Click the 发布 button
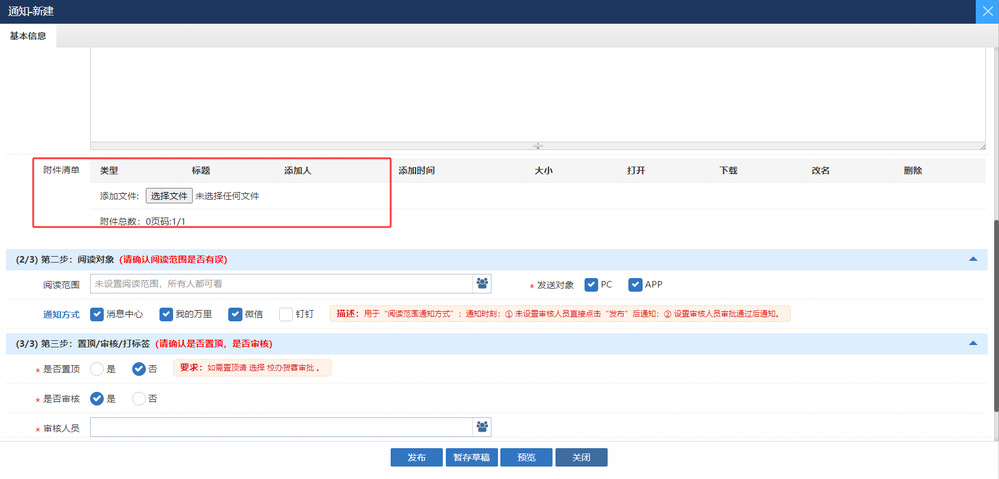This screenshot has width=999, height=479. (416, 457)
